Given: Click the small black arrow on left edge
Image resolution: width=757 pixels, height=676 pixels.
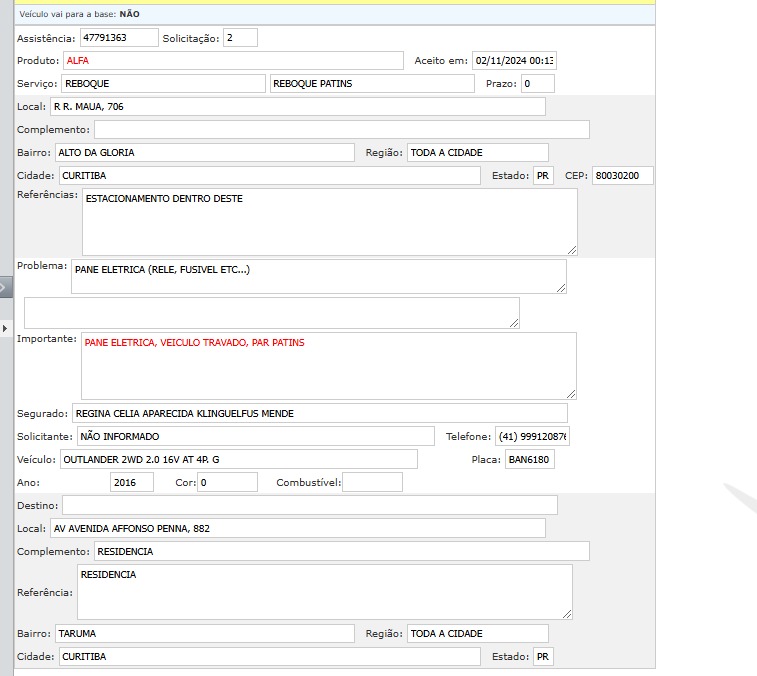Looking at the screenshot, I should (x=4, y=327).
